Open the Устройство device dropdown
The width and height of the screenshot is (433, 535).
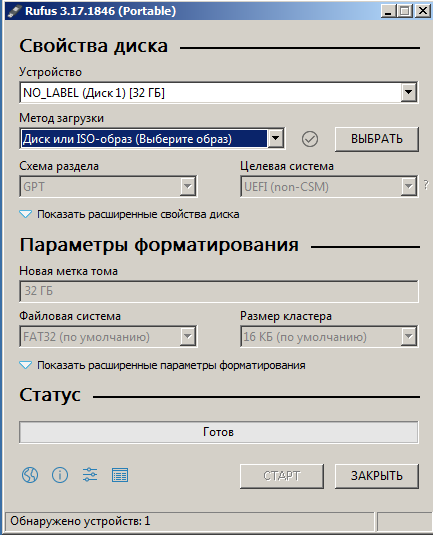tap(218, 92)
